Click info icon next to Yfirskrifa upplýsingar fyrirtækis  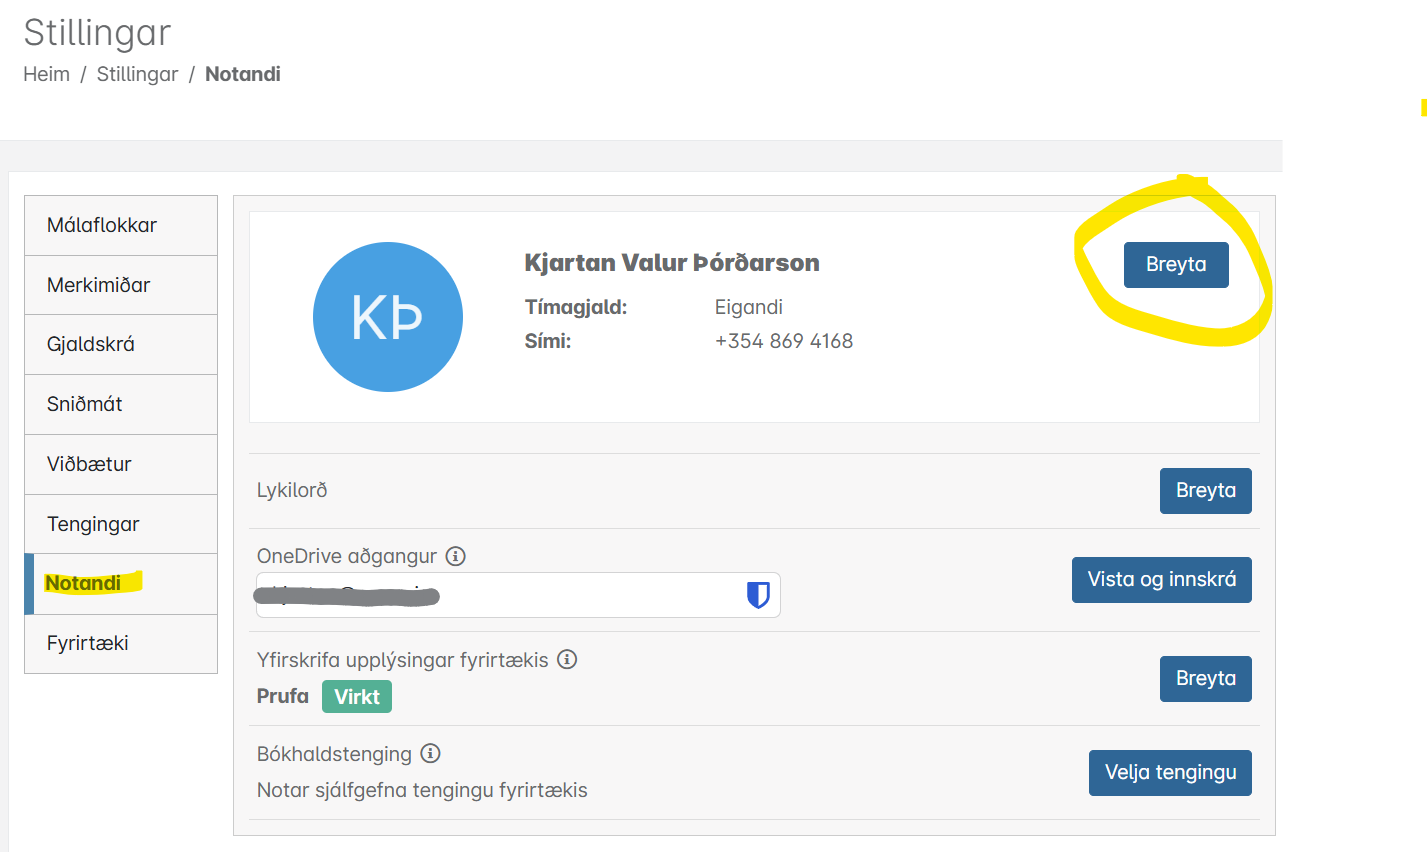(567, 659)
